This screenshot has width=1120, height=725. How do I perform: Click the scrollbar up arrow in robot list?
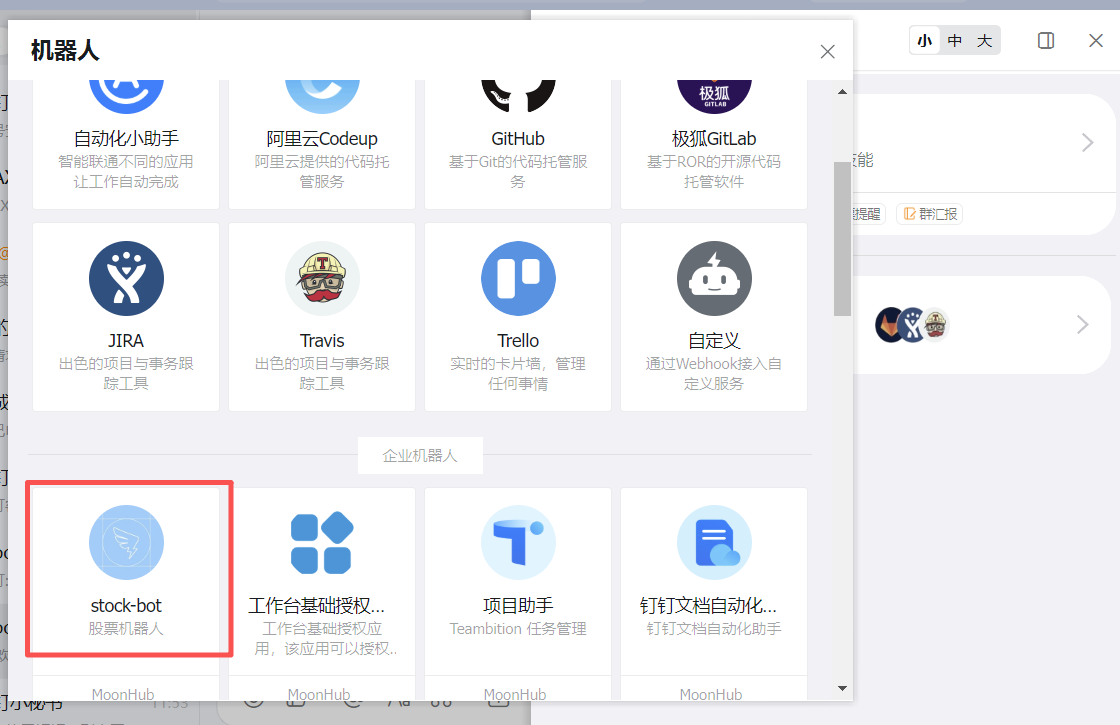point(842,91)
